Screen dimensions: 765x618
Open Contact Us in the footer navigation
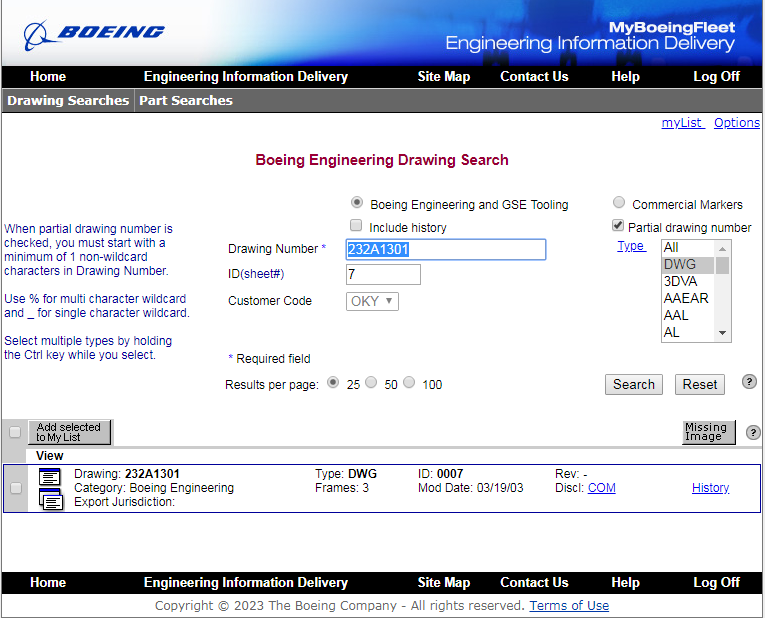[534, 582]
